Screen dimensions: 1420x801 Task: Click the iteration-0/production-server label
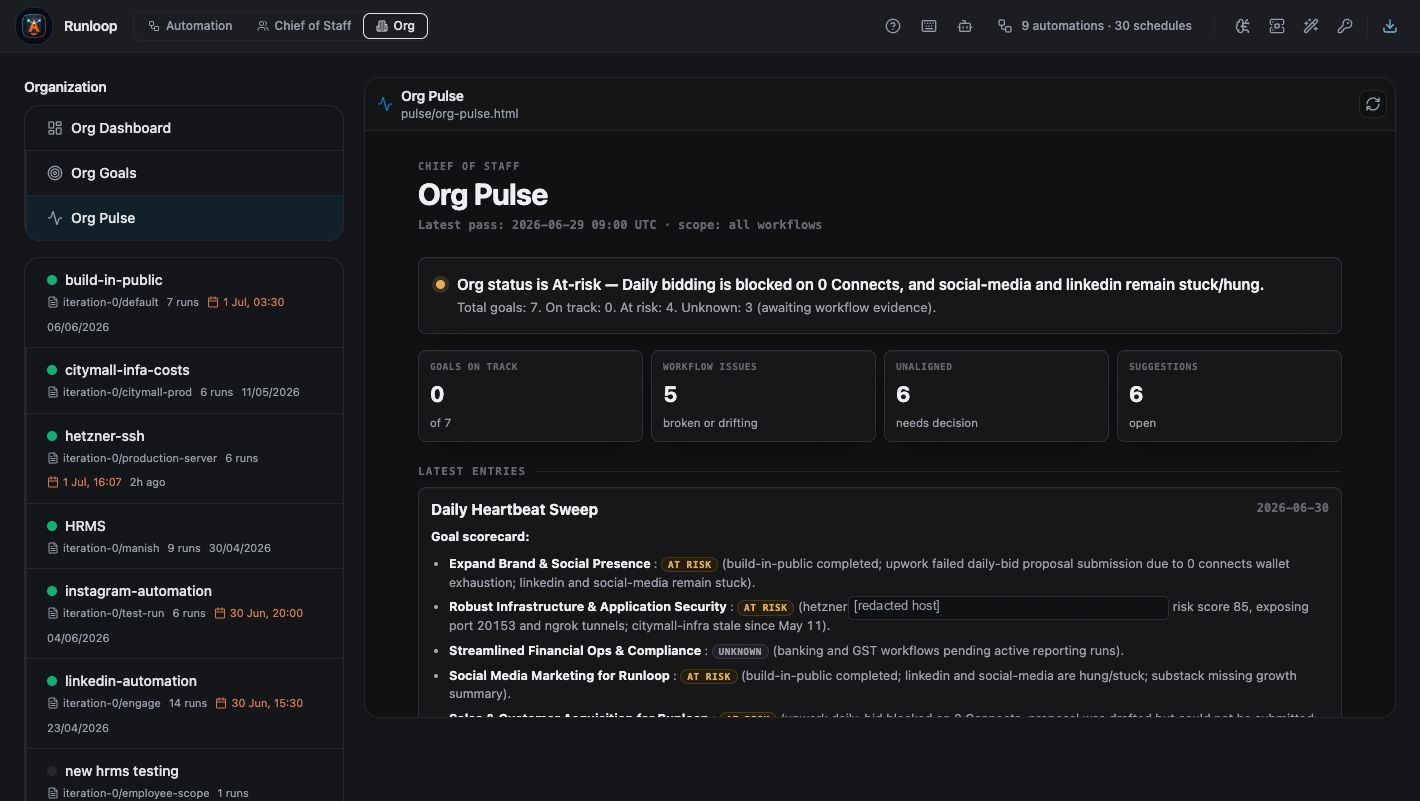click(140, 458)
